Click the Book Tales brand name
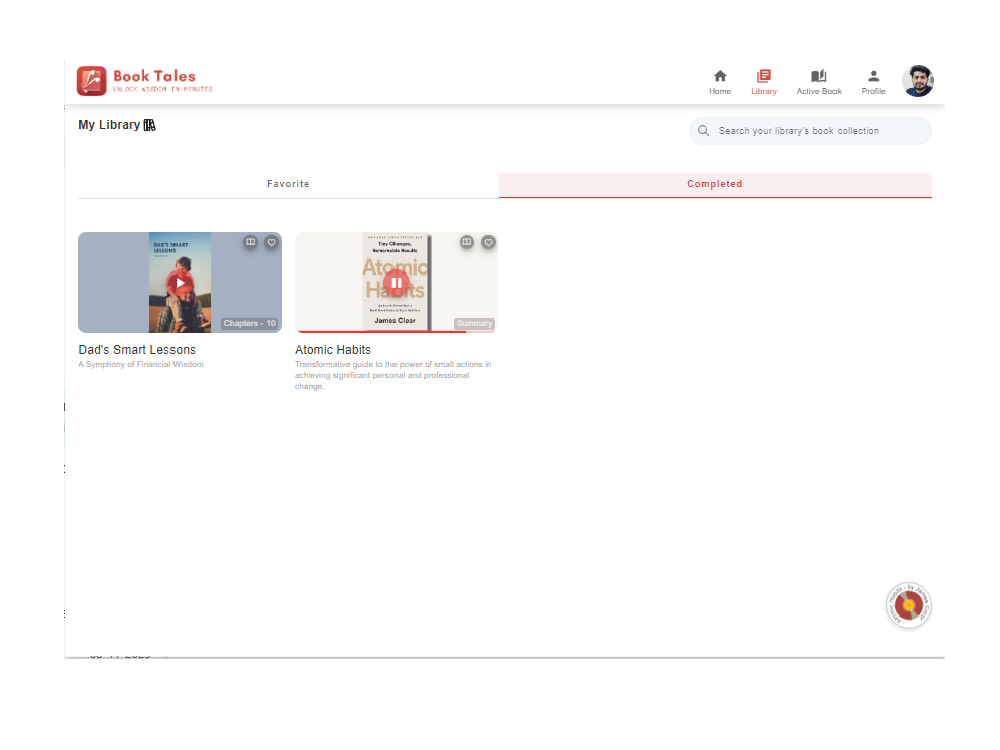This screenshot has height=750, width=1000. click(154, 76)
